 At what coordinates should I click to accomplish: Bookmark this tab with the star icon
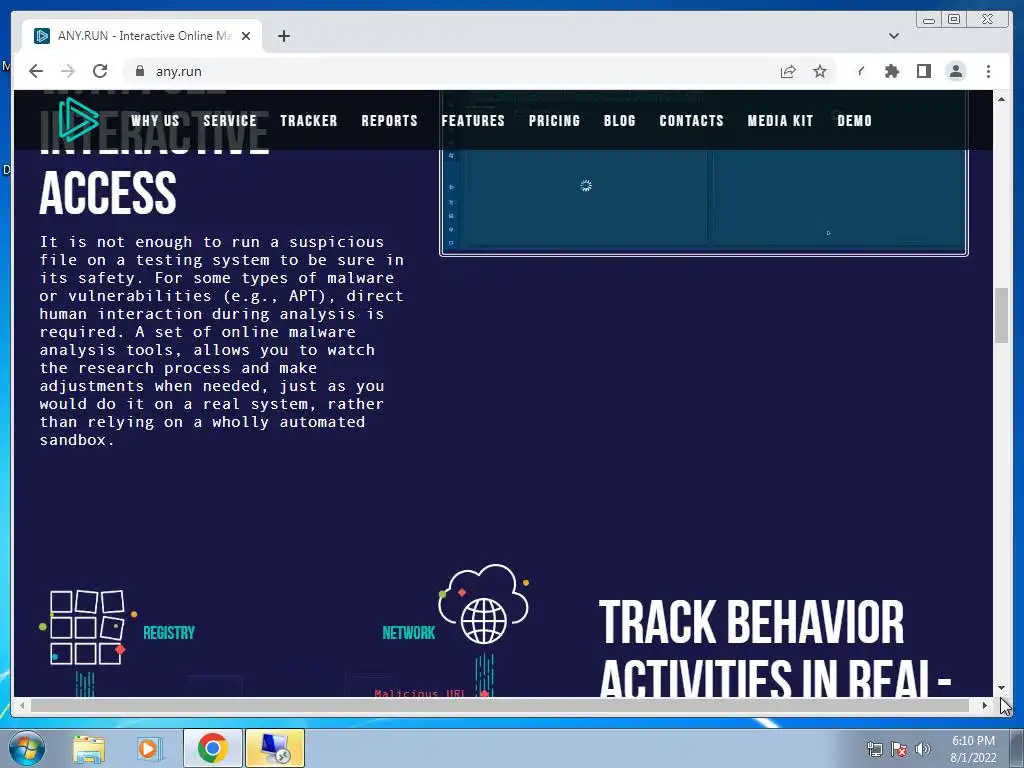[x=820, y=71]
